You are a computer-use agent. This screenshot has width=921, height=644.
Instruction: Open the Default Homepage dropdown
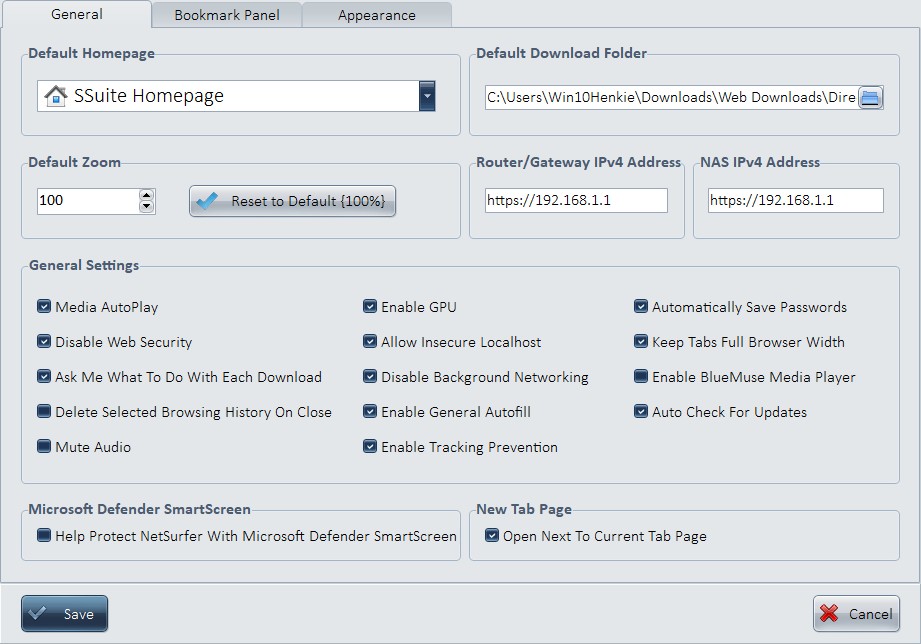point(427,96)
